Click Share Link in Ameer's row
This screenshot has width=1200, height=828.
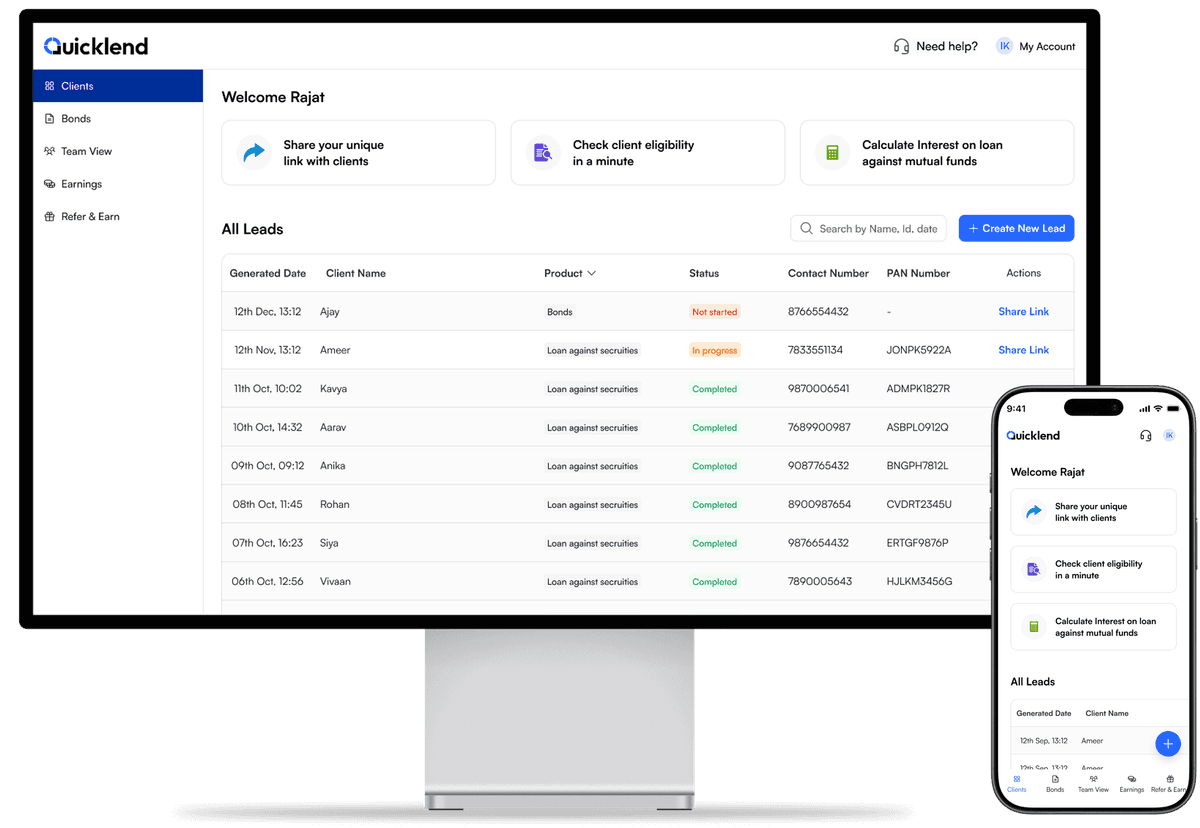(1023, 350)
